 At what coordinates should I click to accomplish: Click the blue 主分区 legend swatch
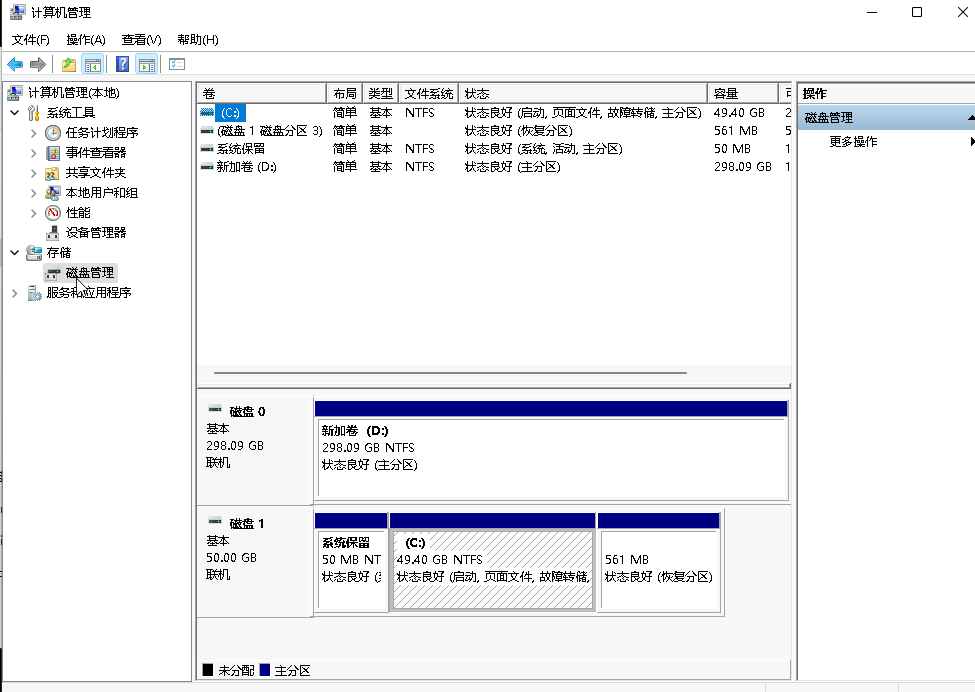[265, 670]
